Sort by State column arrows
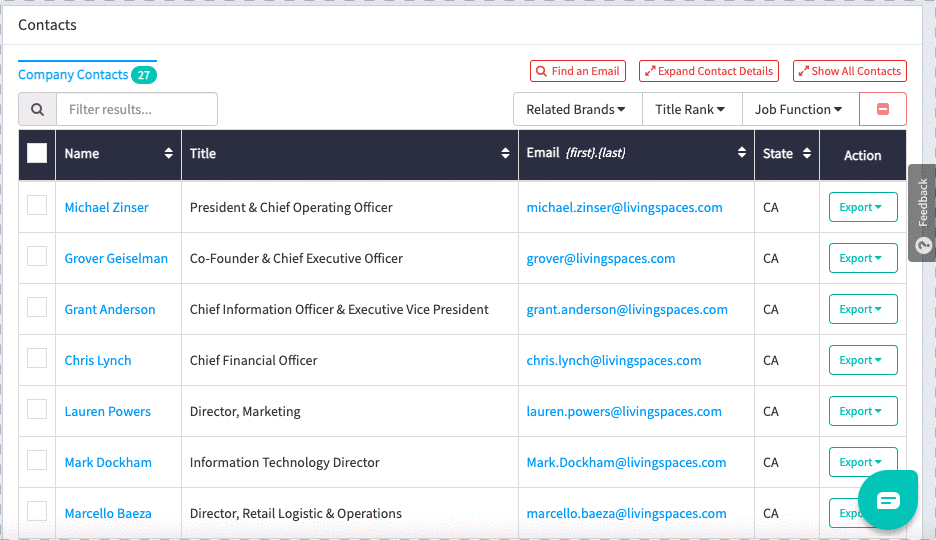Viewport: 936px width, 540px height. pos(806,153)
